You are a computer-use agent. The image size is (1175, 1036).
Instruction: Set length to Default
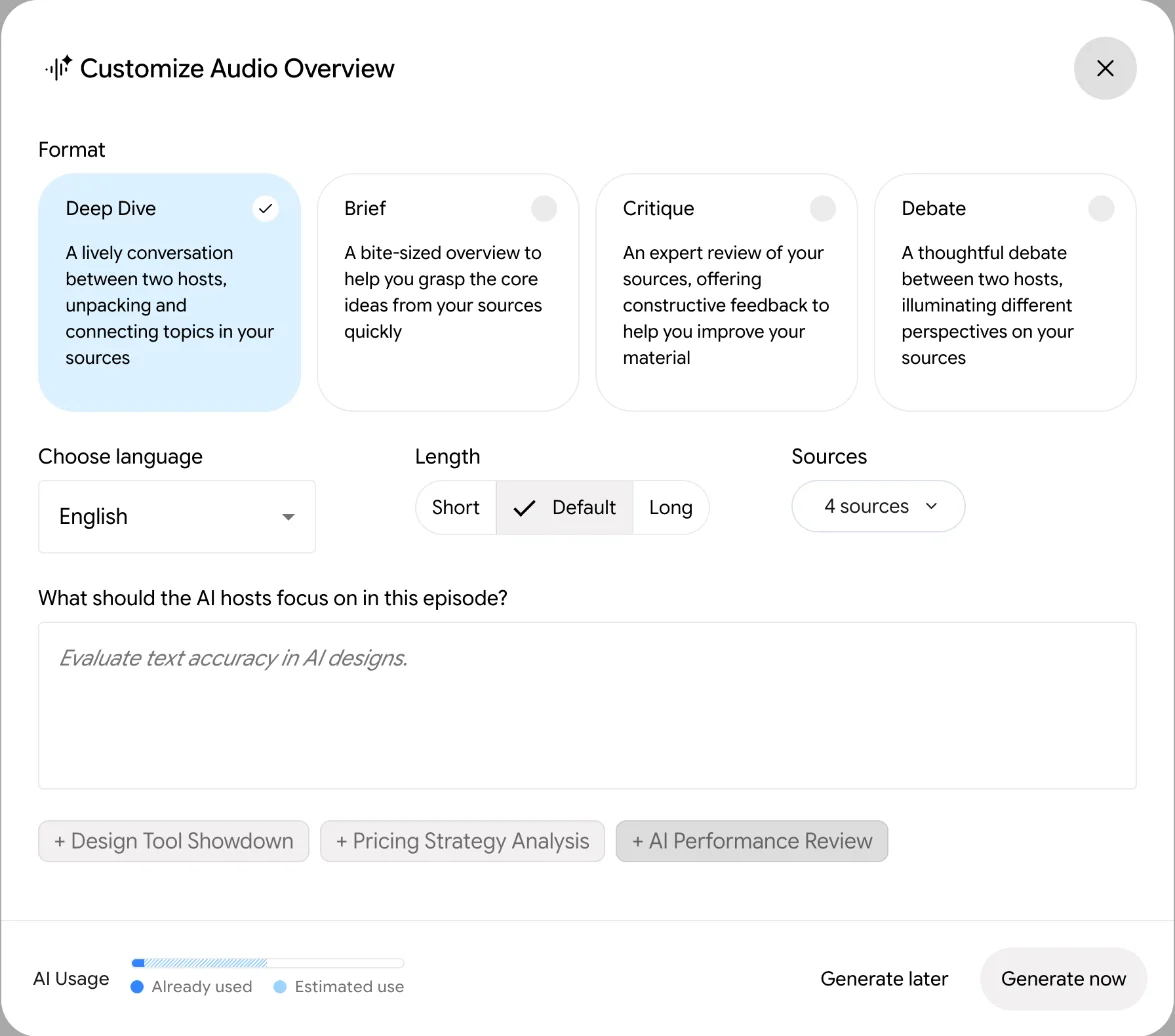coord(564,507)
